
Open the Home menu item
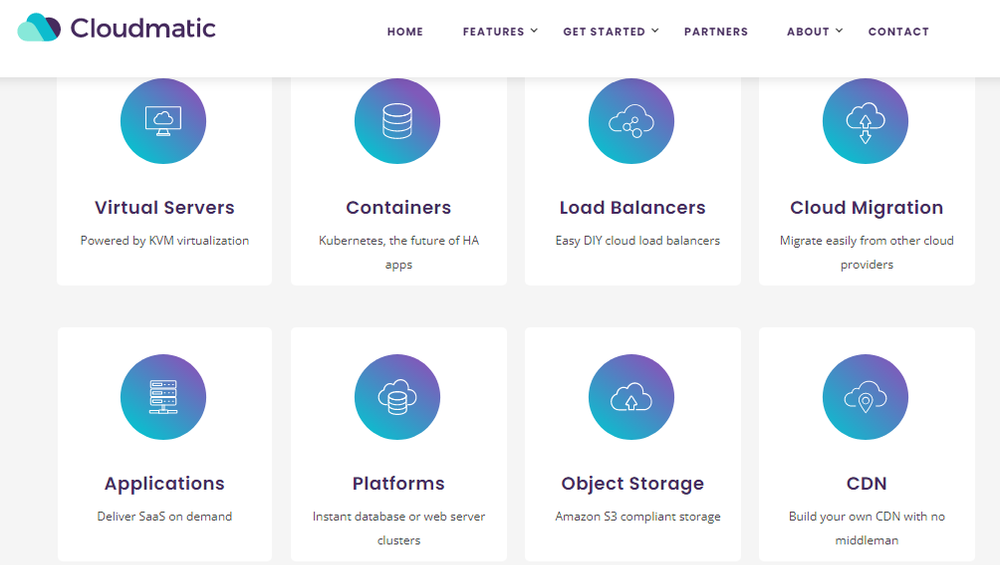tap(405, 32)
